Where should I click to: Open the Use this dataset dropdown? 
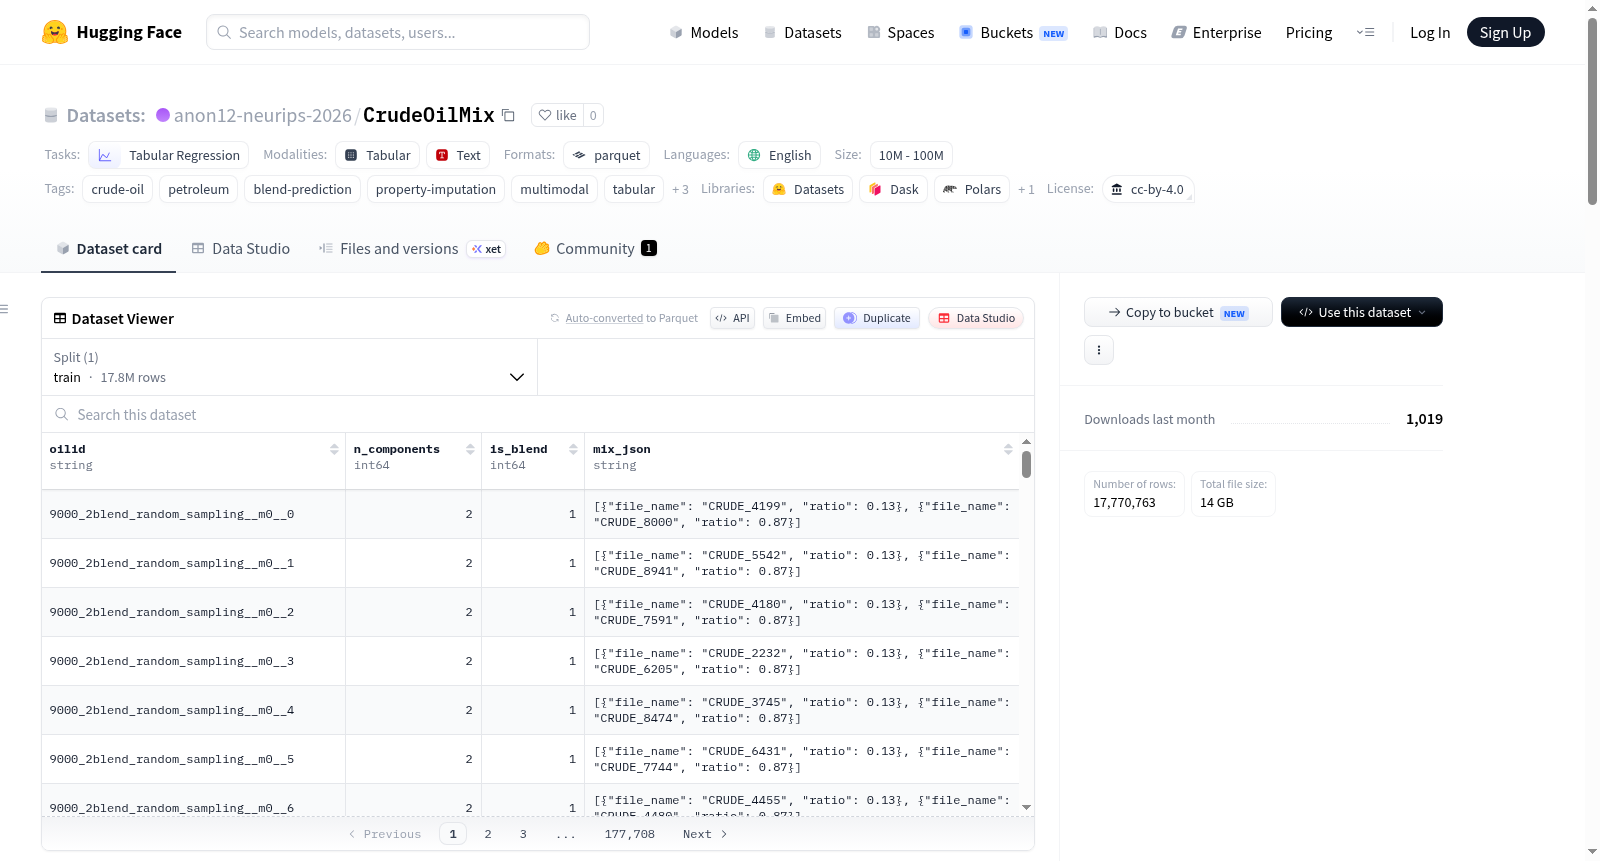coord(1362,312)
